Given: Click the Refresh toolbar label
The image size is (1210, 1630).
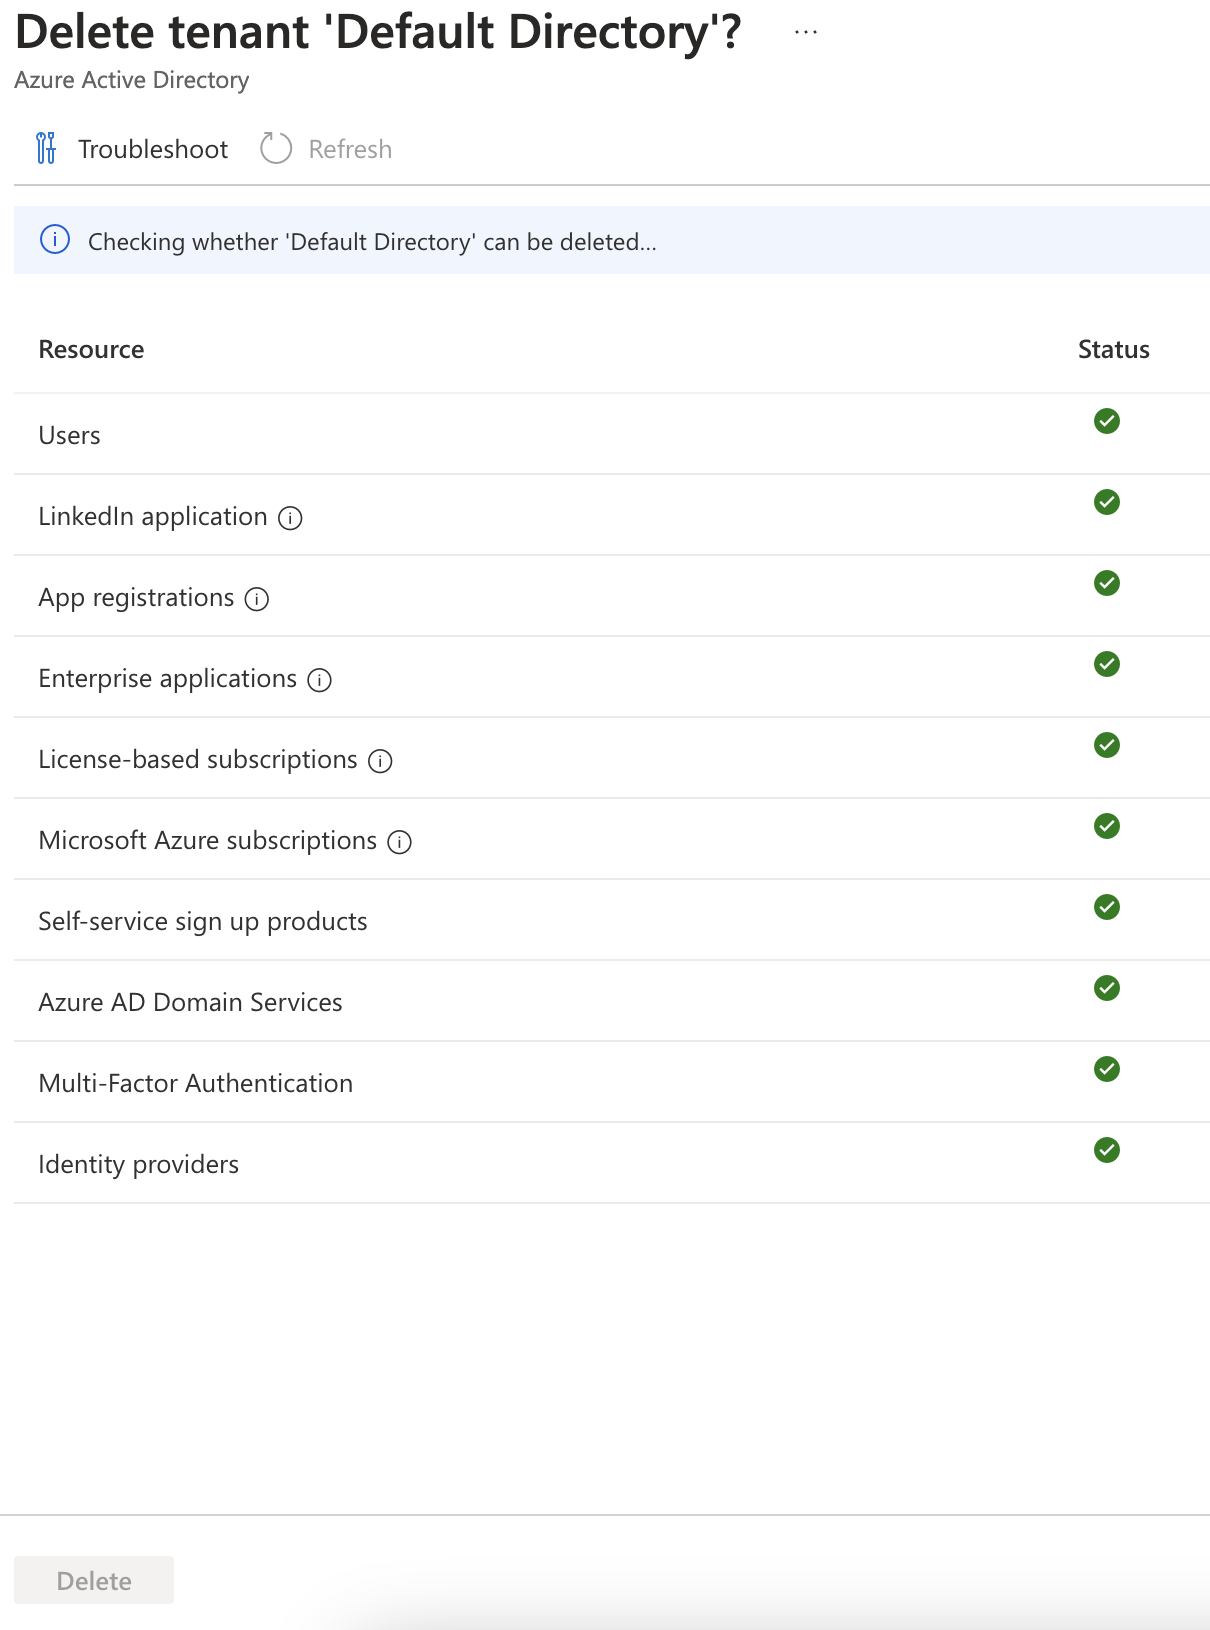Looking at the screenshot, I should pyautogui.click(x=350, y=149).
